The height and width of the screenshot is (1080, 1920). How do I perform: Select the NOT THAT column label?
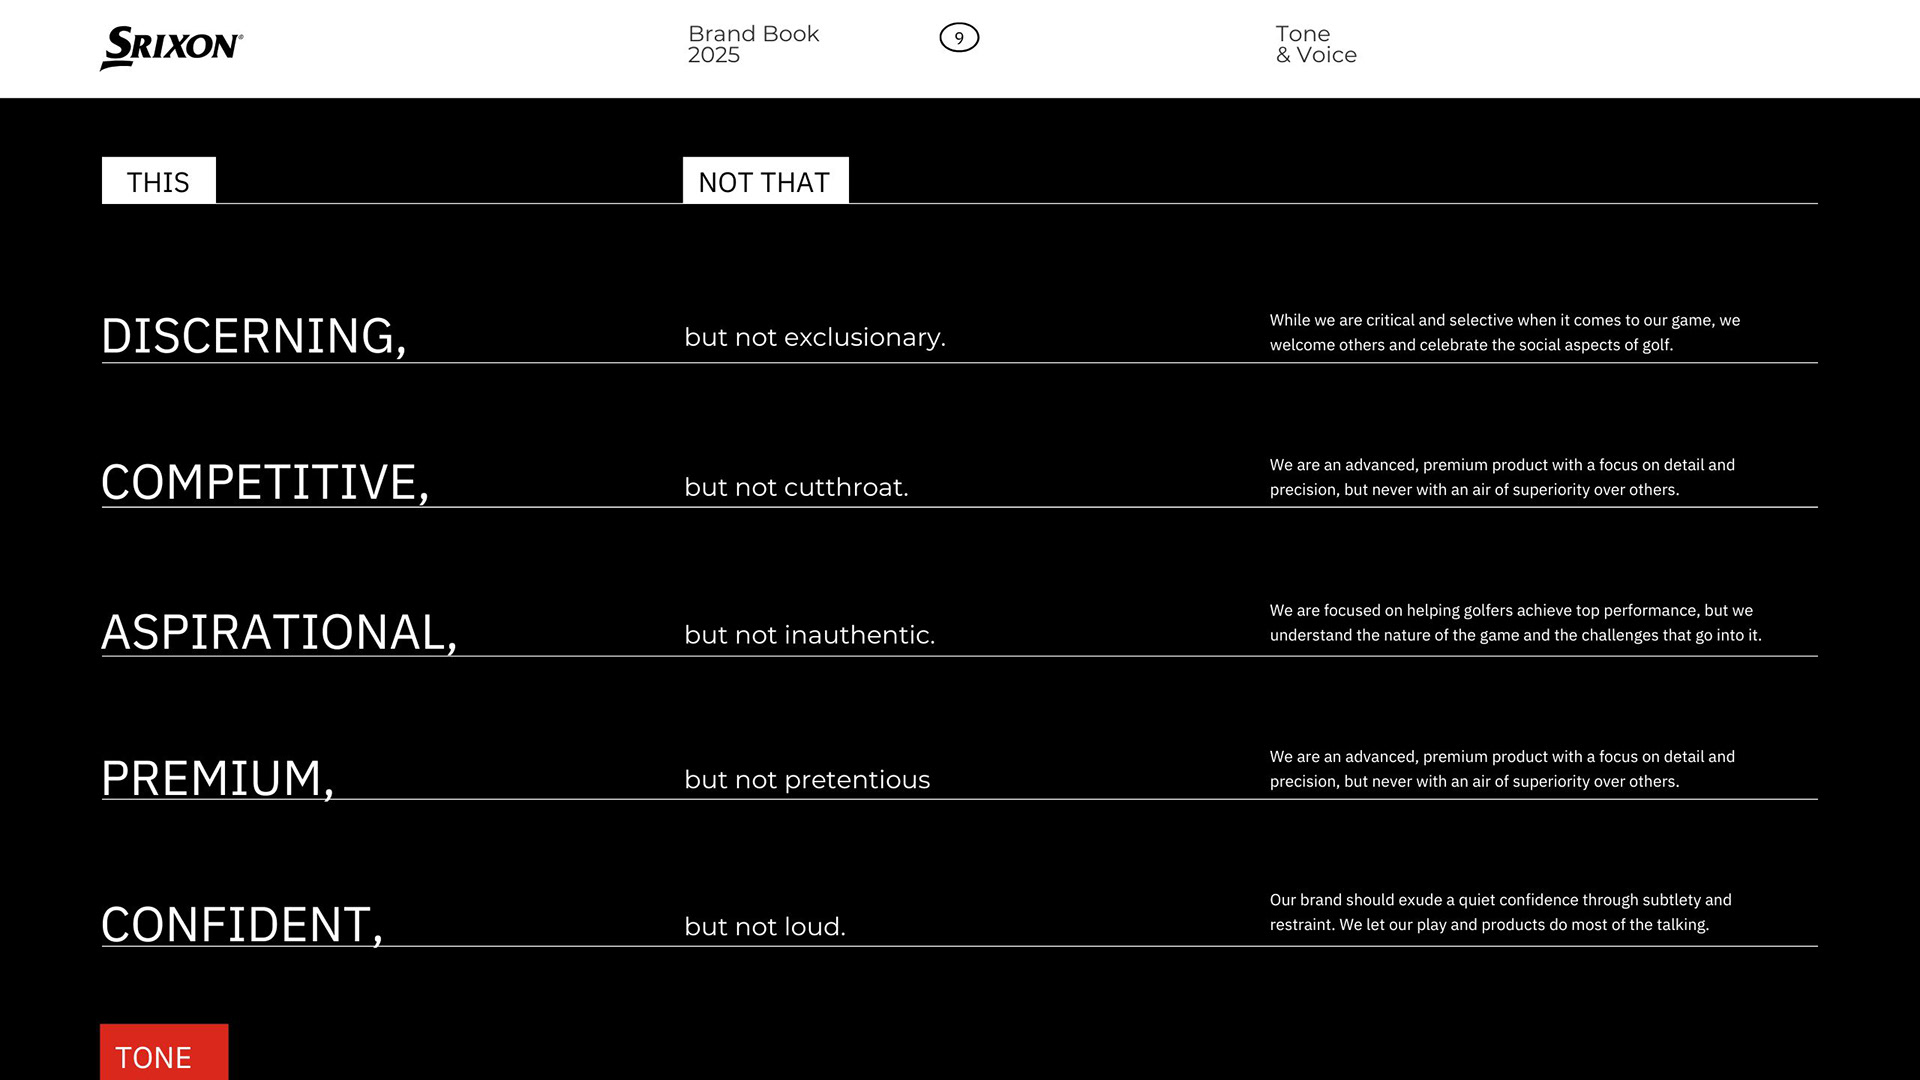pos(765,181)
